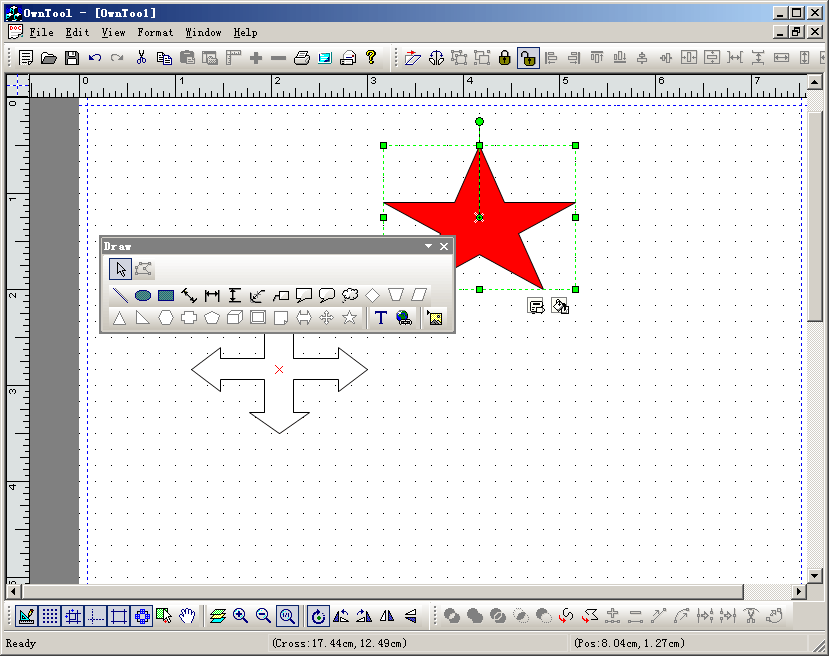
Task: Click the zoom in magnifier
Action: click(241, 616)
